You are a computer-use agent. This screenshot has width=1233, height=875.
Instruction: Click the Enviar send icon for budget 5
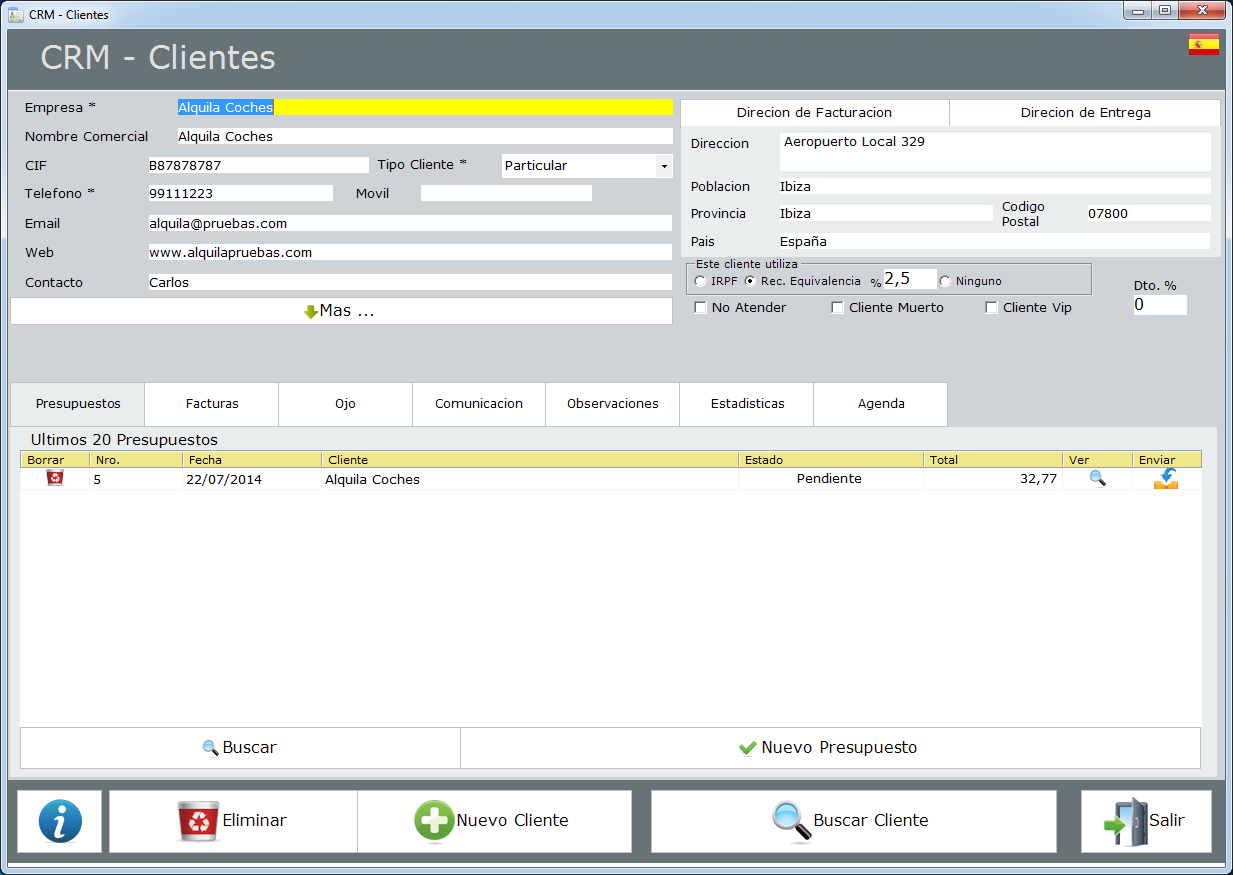pos(1165,479)
